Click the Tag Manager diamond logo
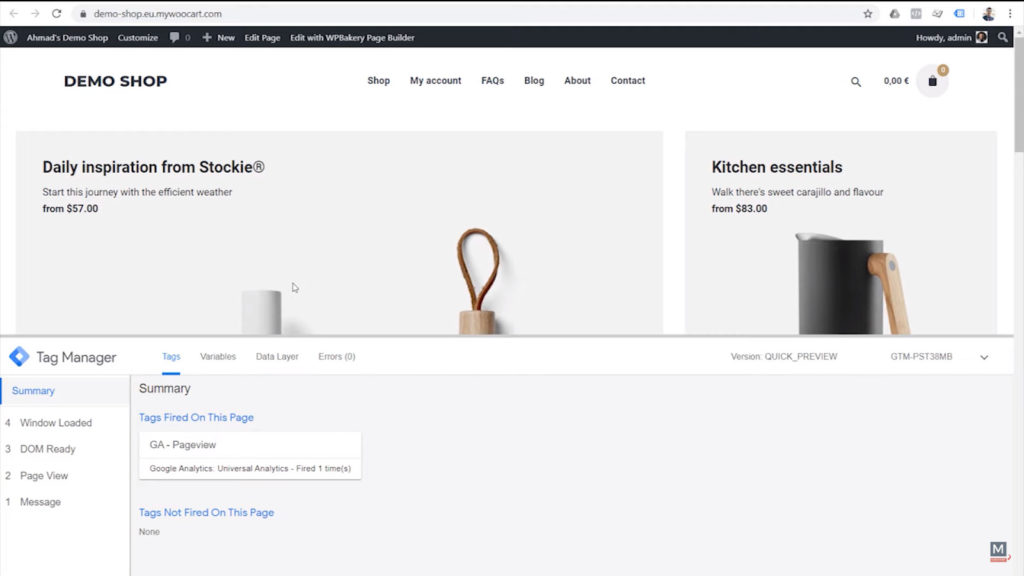The width and height of the screenshot is (1024, 576). tap(18, 356)
